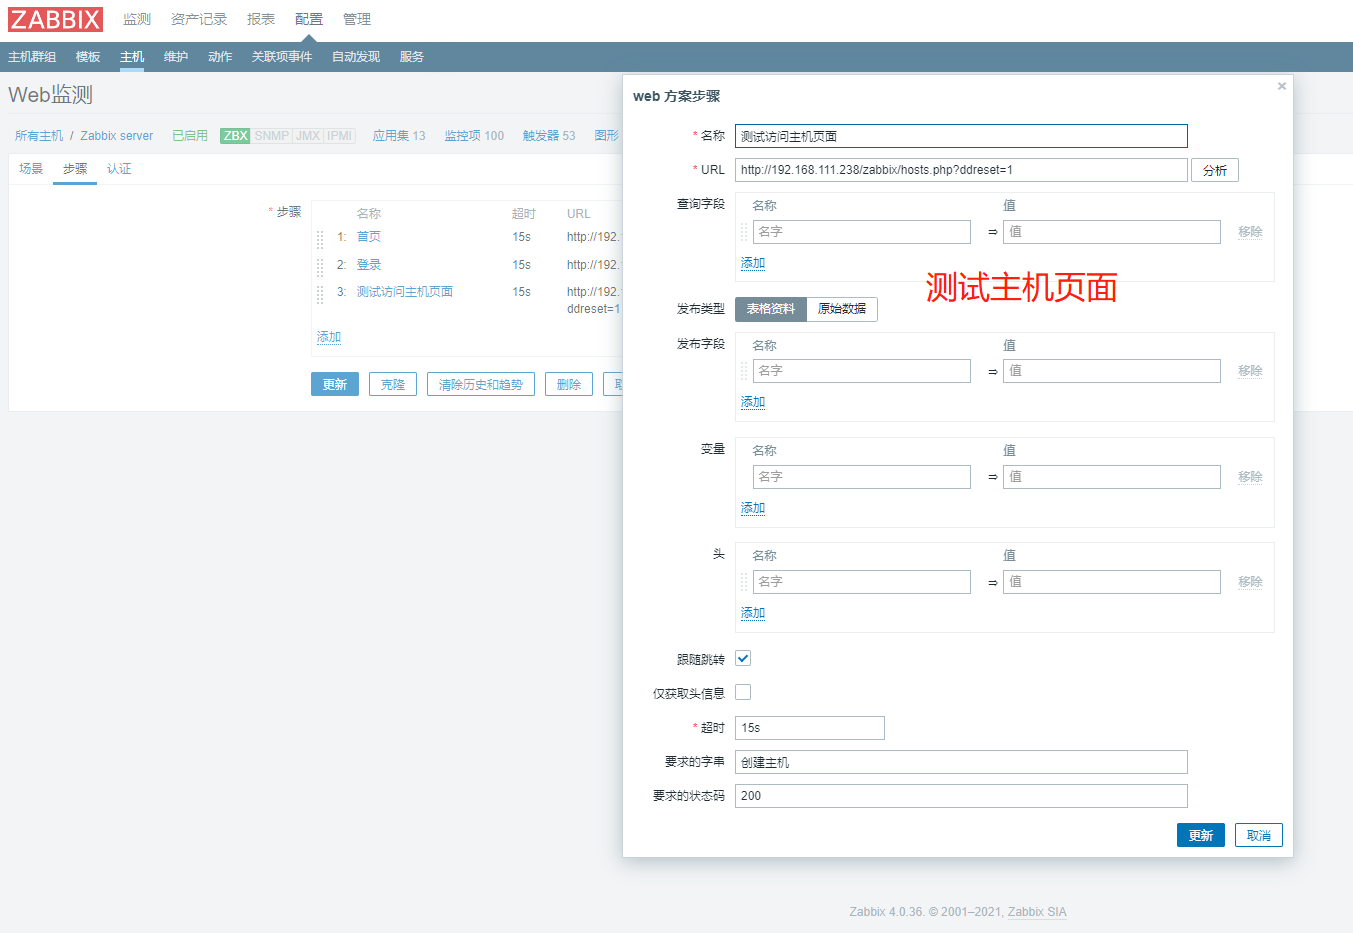This screenshot has height=933, width=1353.
Task: Open the 管理 top menu
Action: (357, 19)
